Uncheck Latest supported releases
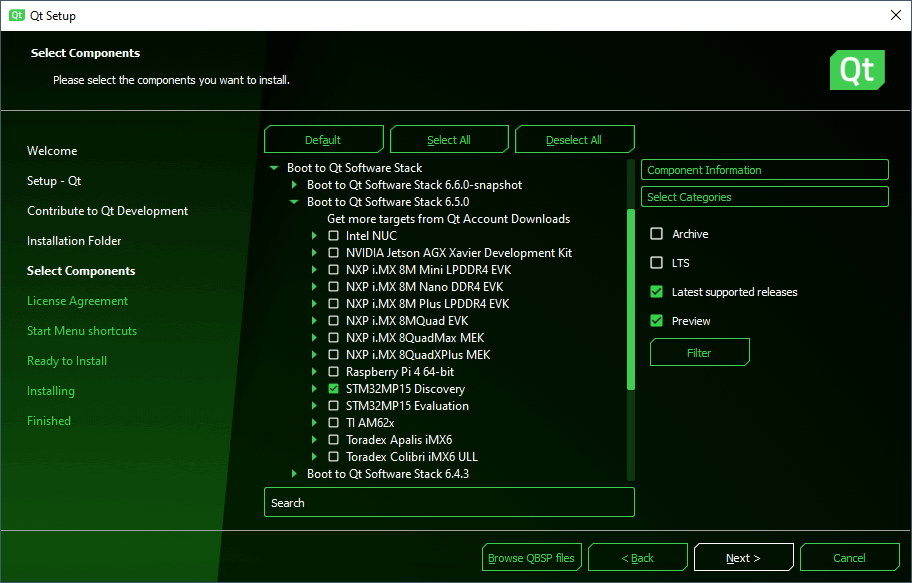 [657, 292]
